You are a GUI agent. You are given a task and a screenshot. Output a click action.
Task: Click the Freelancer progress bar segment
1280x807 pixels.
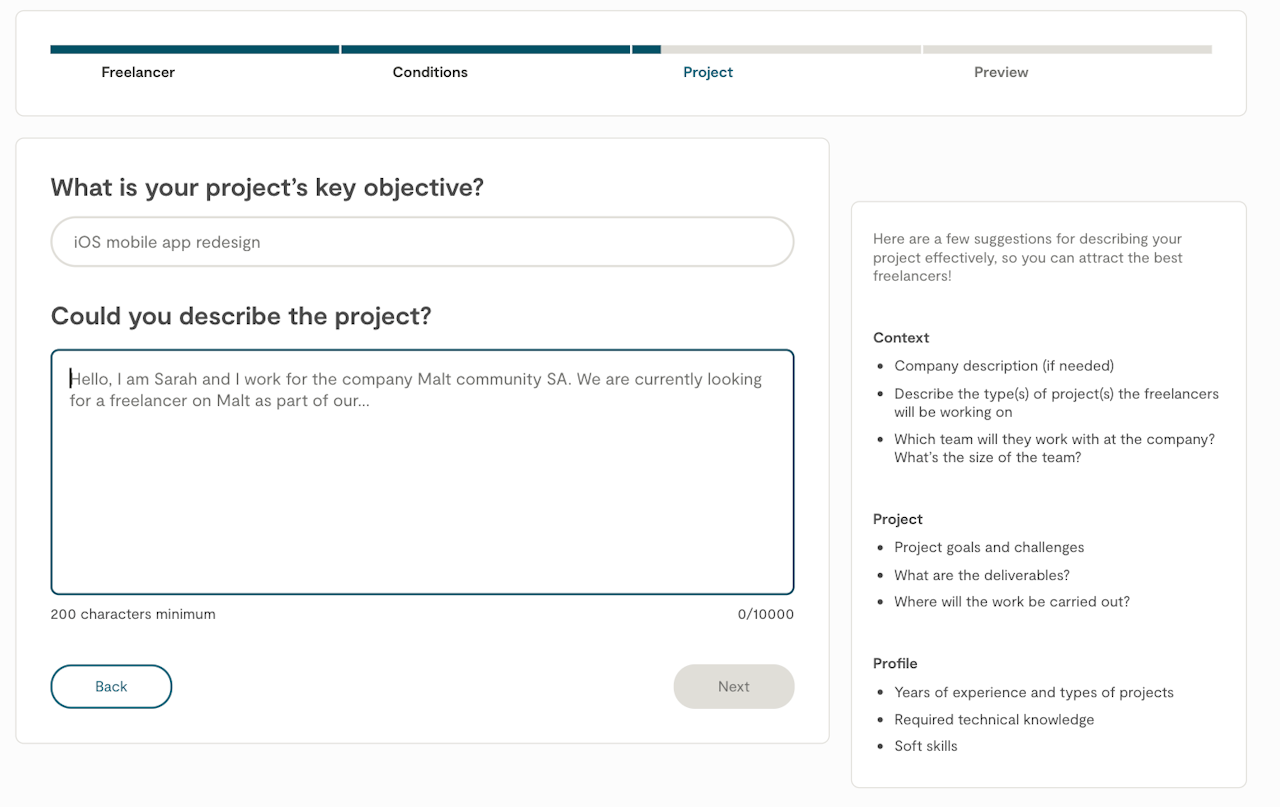[195, 49]
